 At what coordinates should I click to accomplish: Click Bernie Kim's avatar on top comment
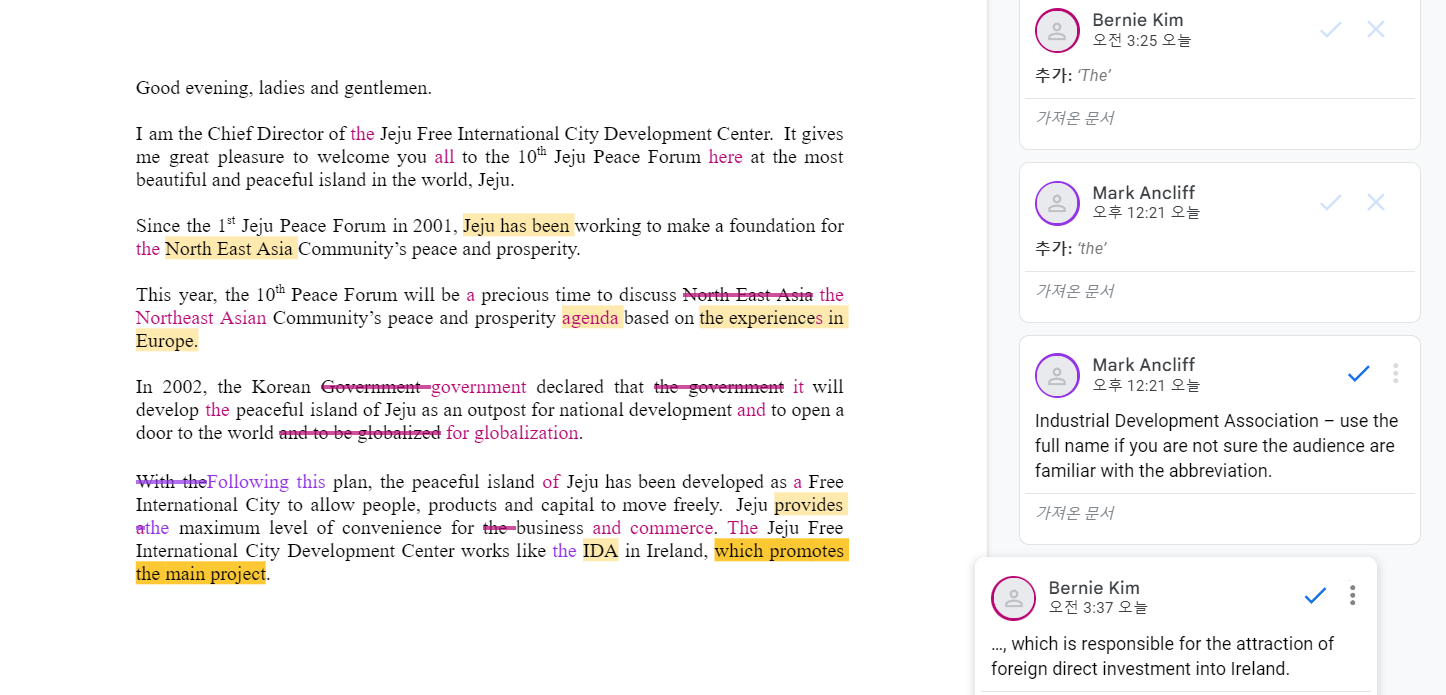click(x=1057, y=30)
